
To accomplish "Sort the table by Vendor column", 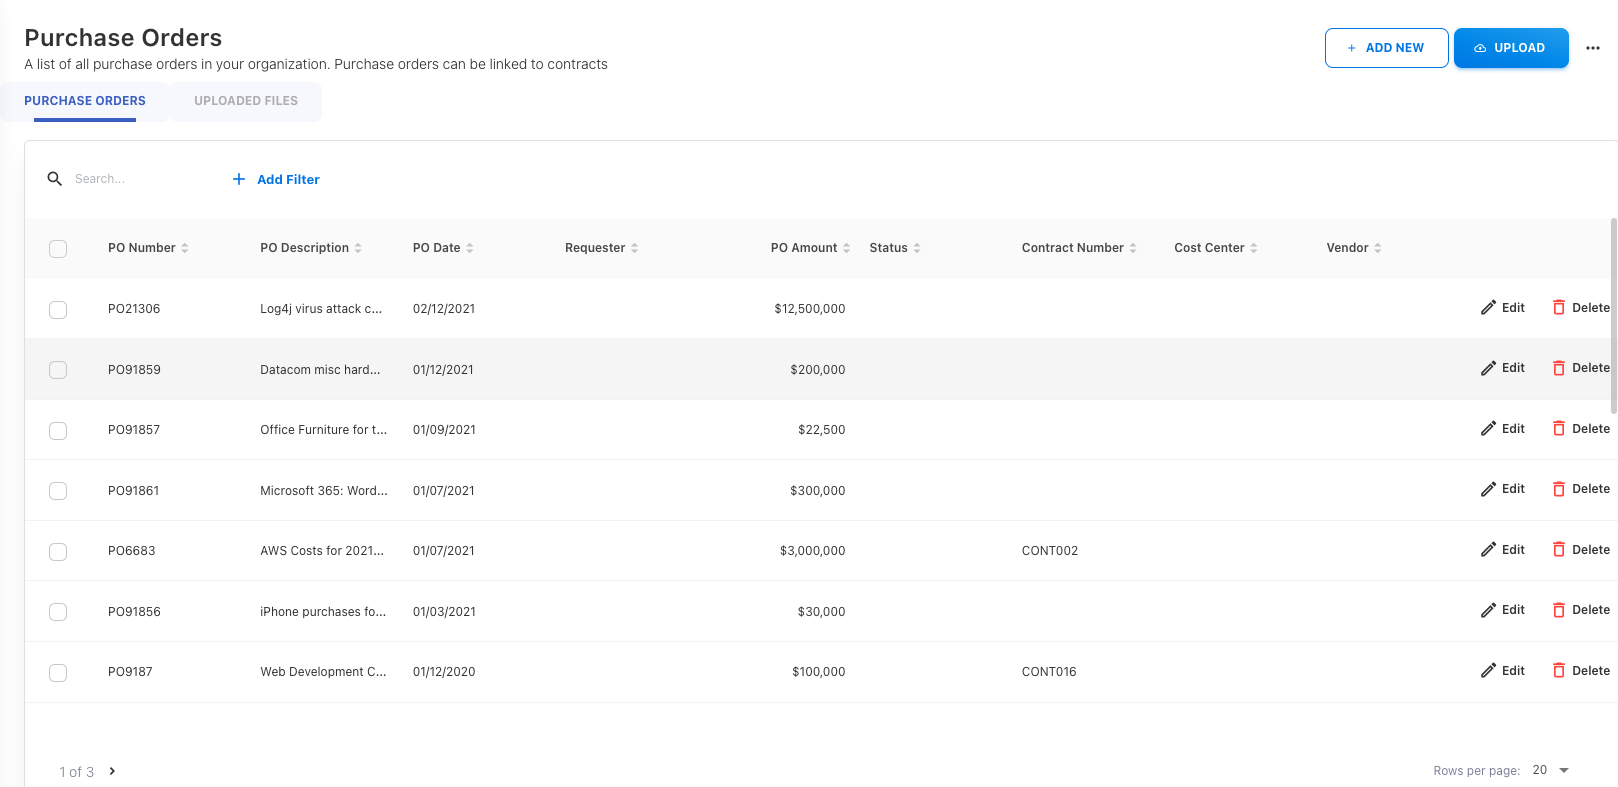I will 1377,248.
